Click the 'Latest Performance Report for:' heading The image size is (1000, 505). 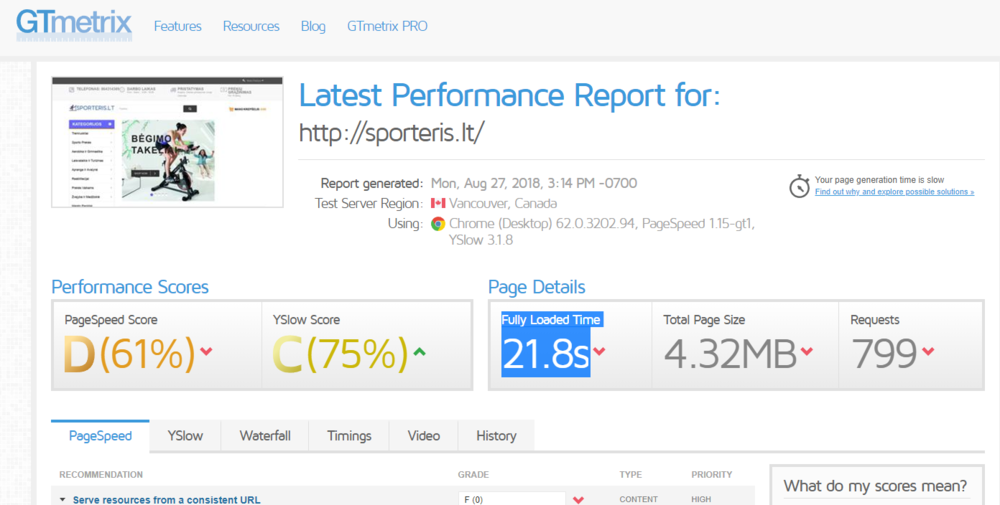(510, 96)
